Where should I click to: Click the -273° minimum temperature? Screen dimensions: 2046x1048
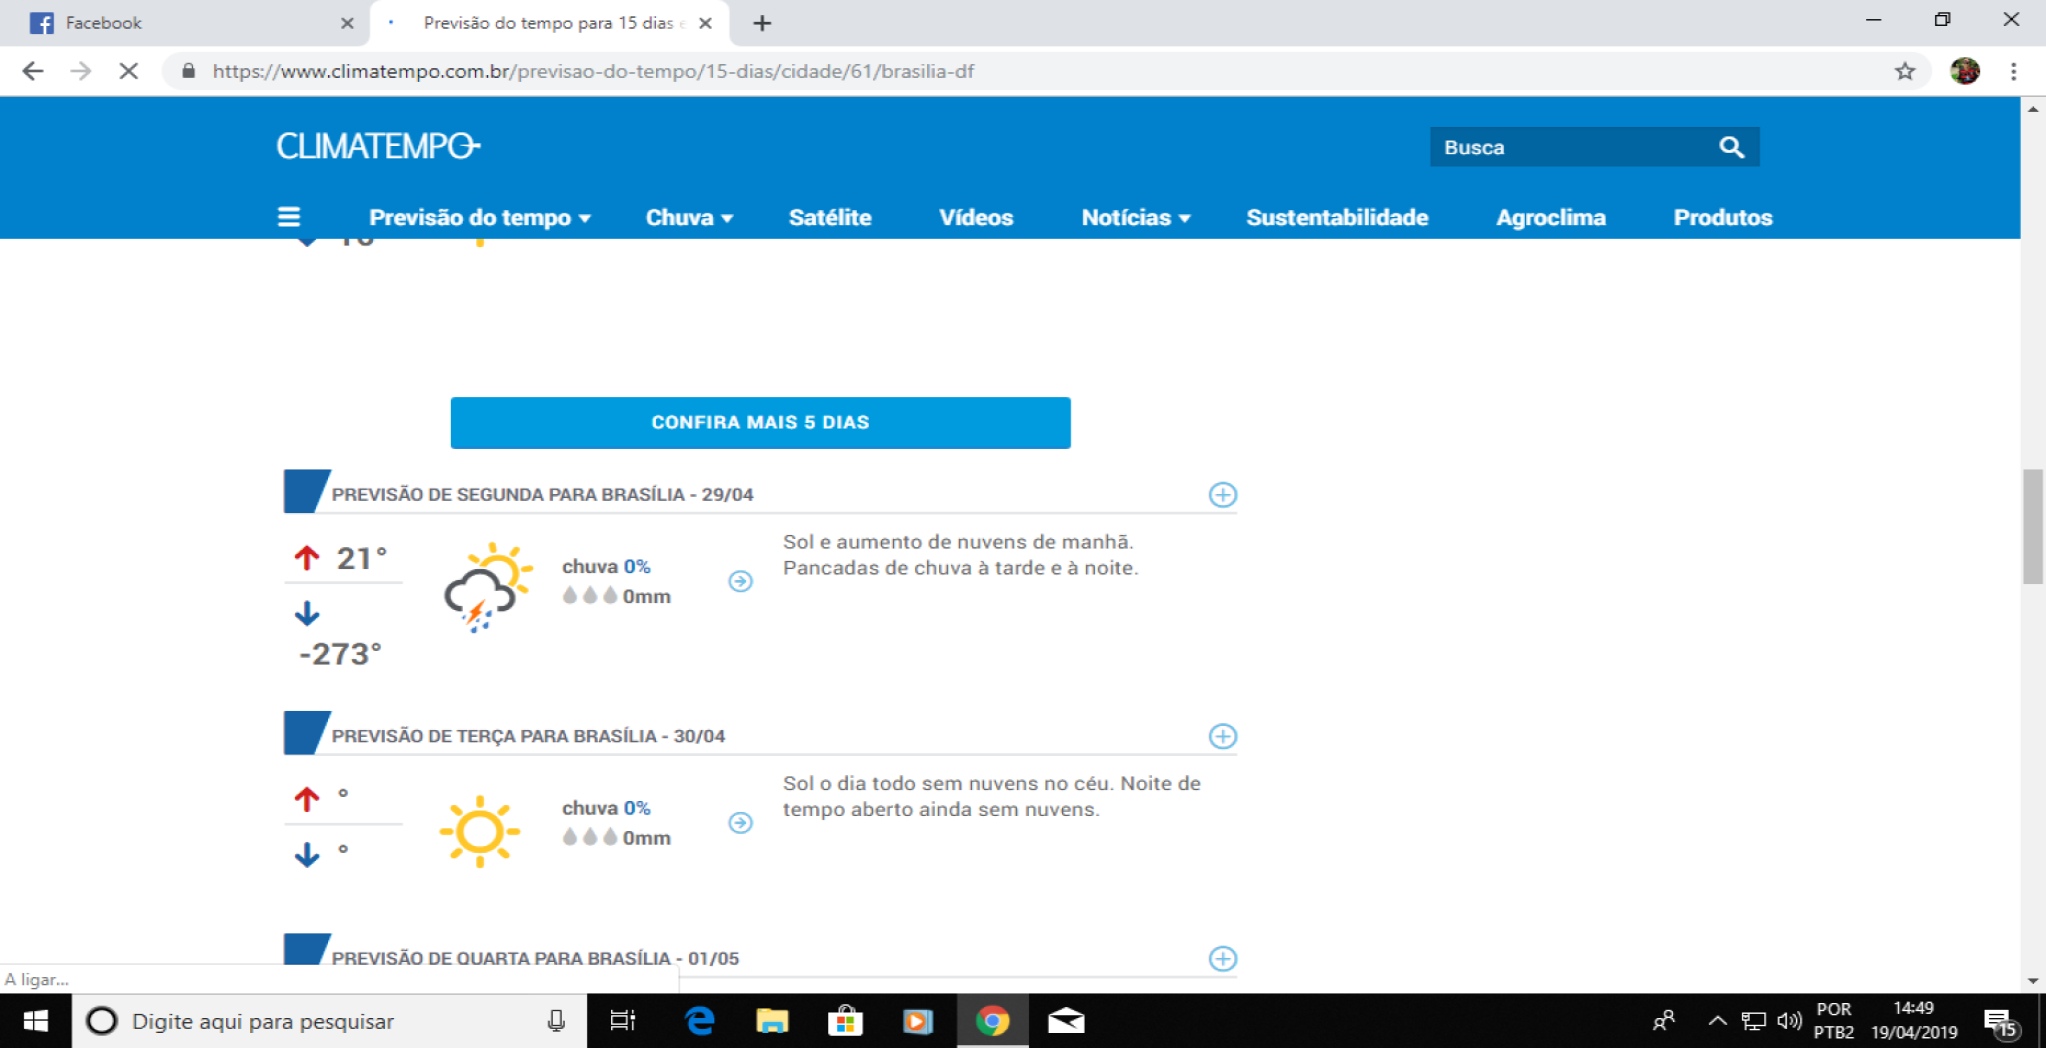tap(340, 654)
